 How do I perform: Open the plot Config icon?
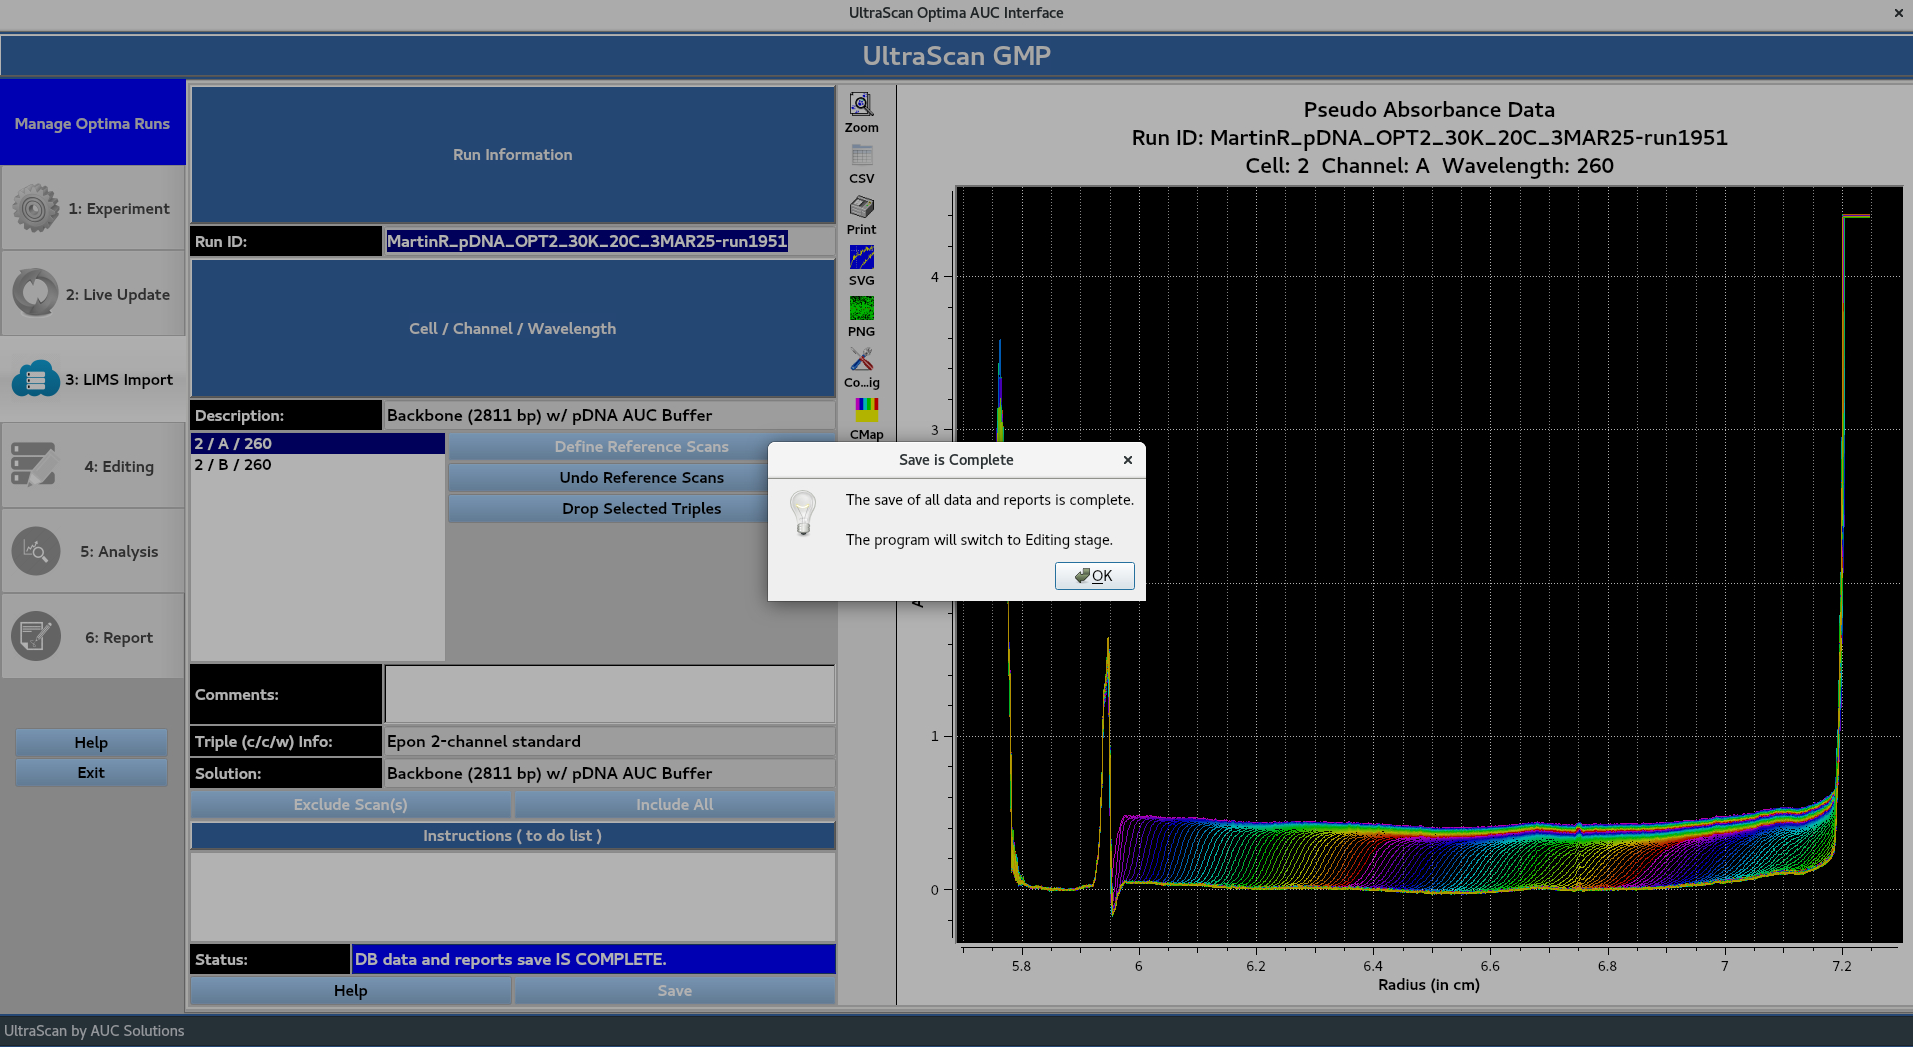pyautogui.click(x=861, y=359)
